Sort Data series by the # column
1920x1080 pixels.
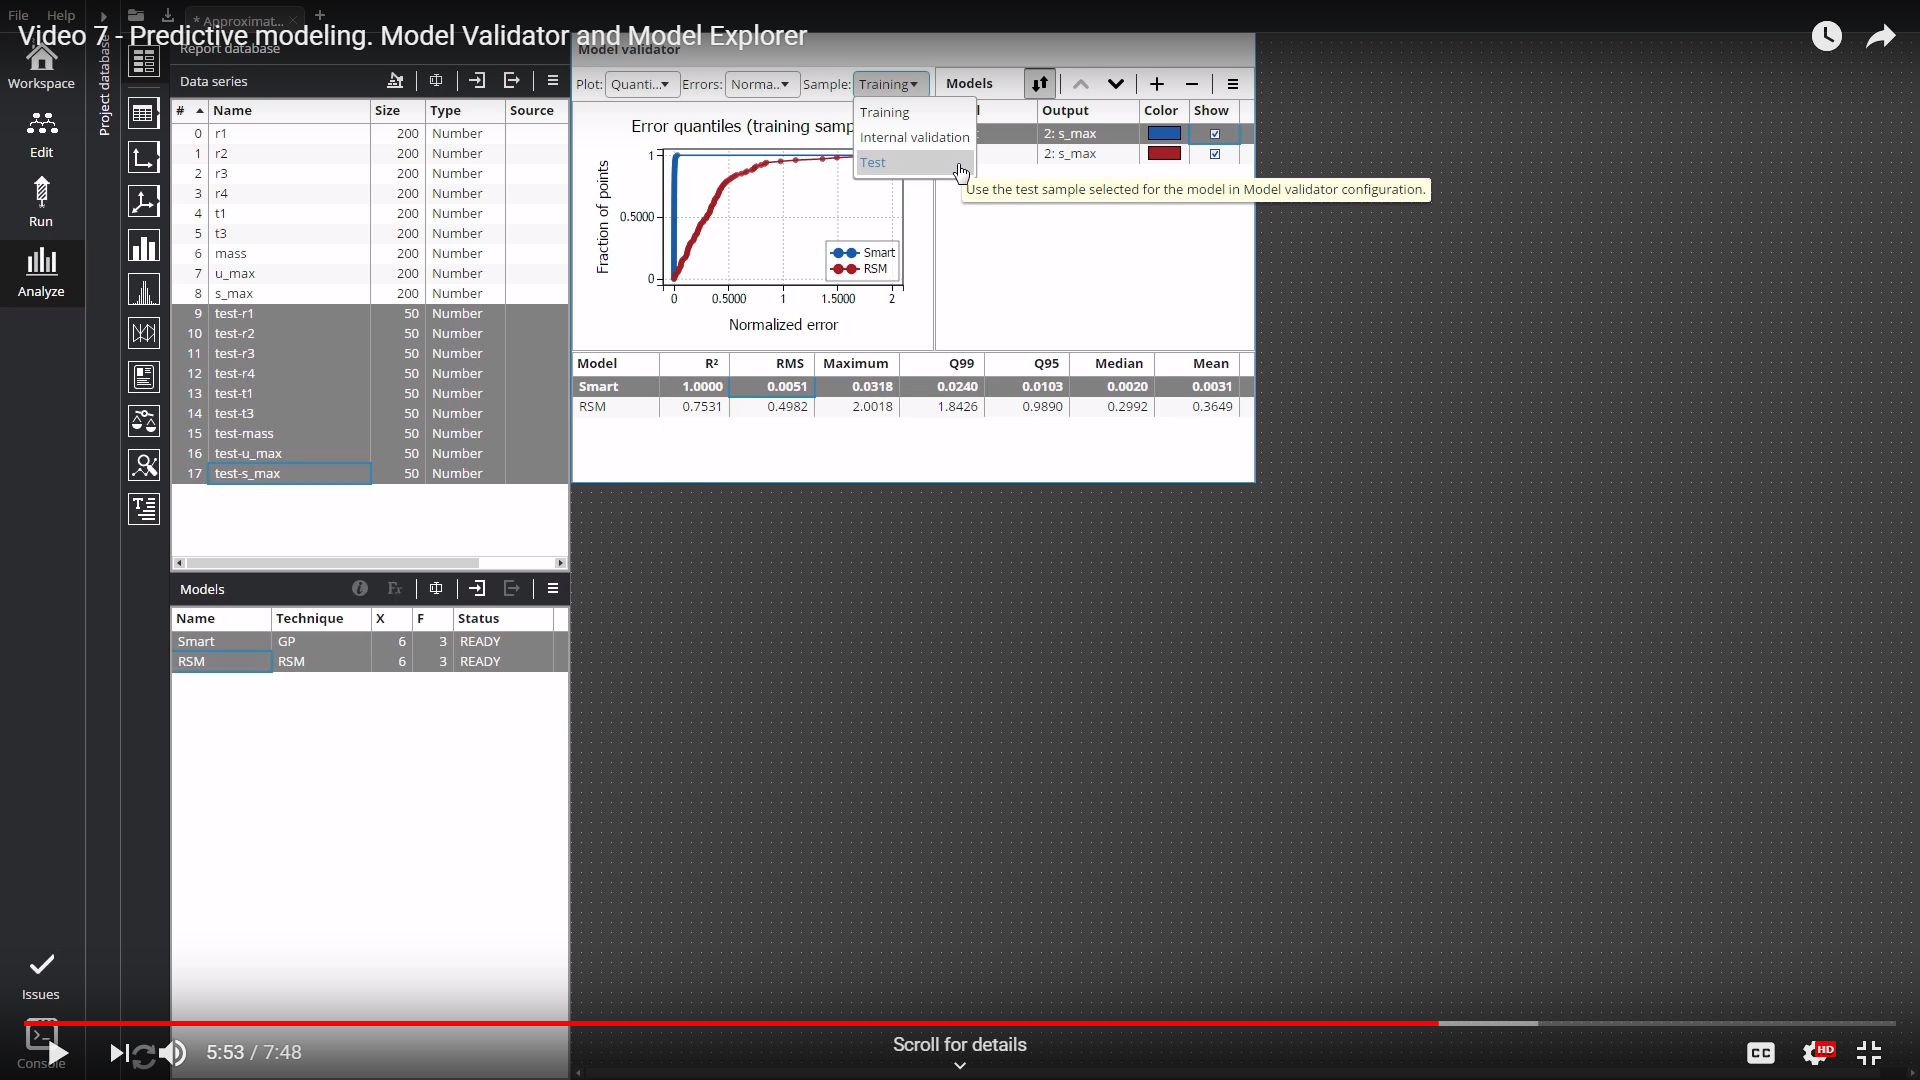(189, 110)
